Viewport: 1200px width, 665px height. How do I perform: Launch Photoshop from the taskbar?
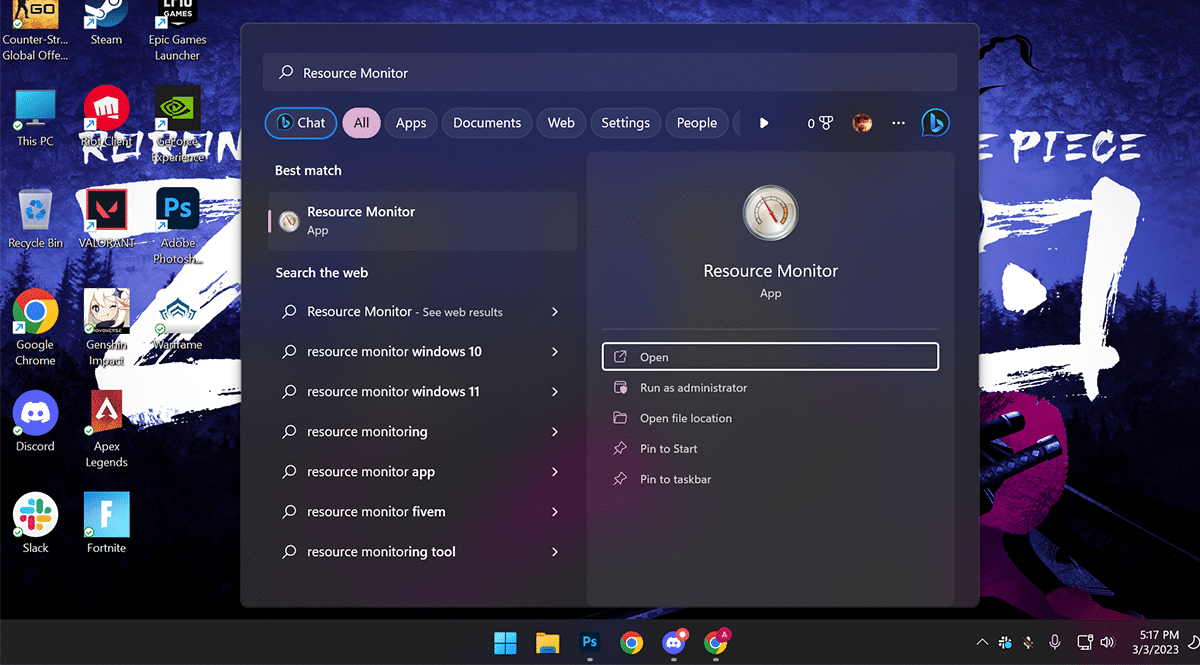589,643
